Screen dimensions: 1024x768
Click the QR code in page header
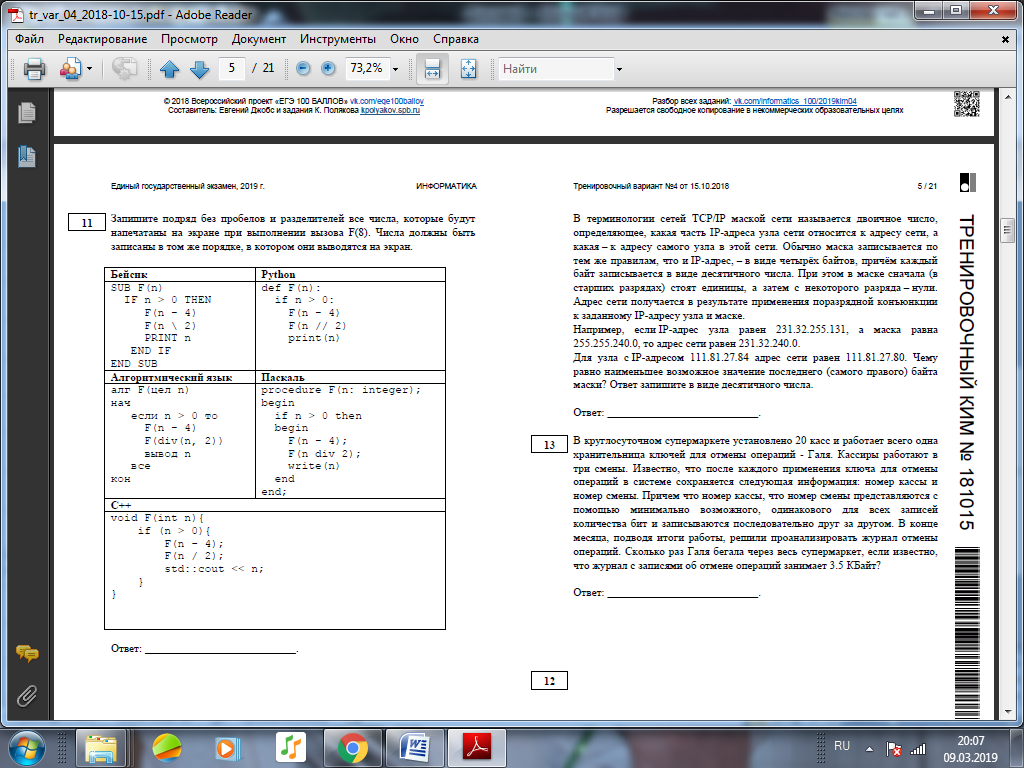coord(967,104)
